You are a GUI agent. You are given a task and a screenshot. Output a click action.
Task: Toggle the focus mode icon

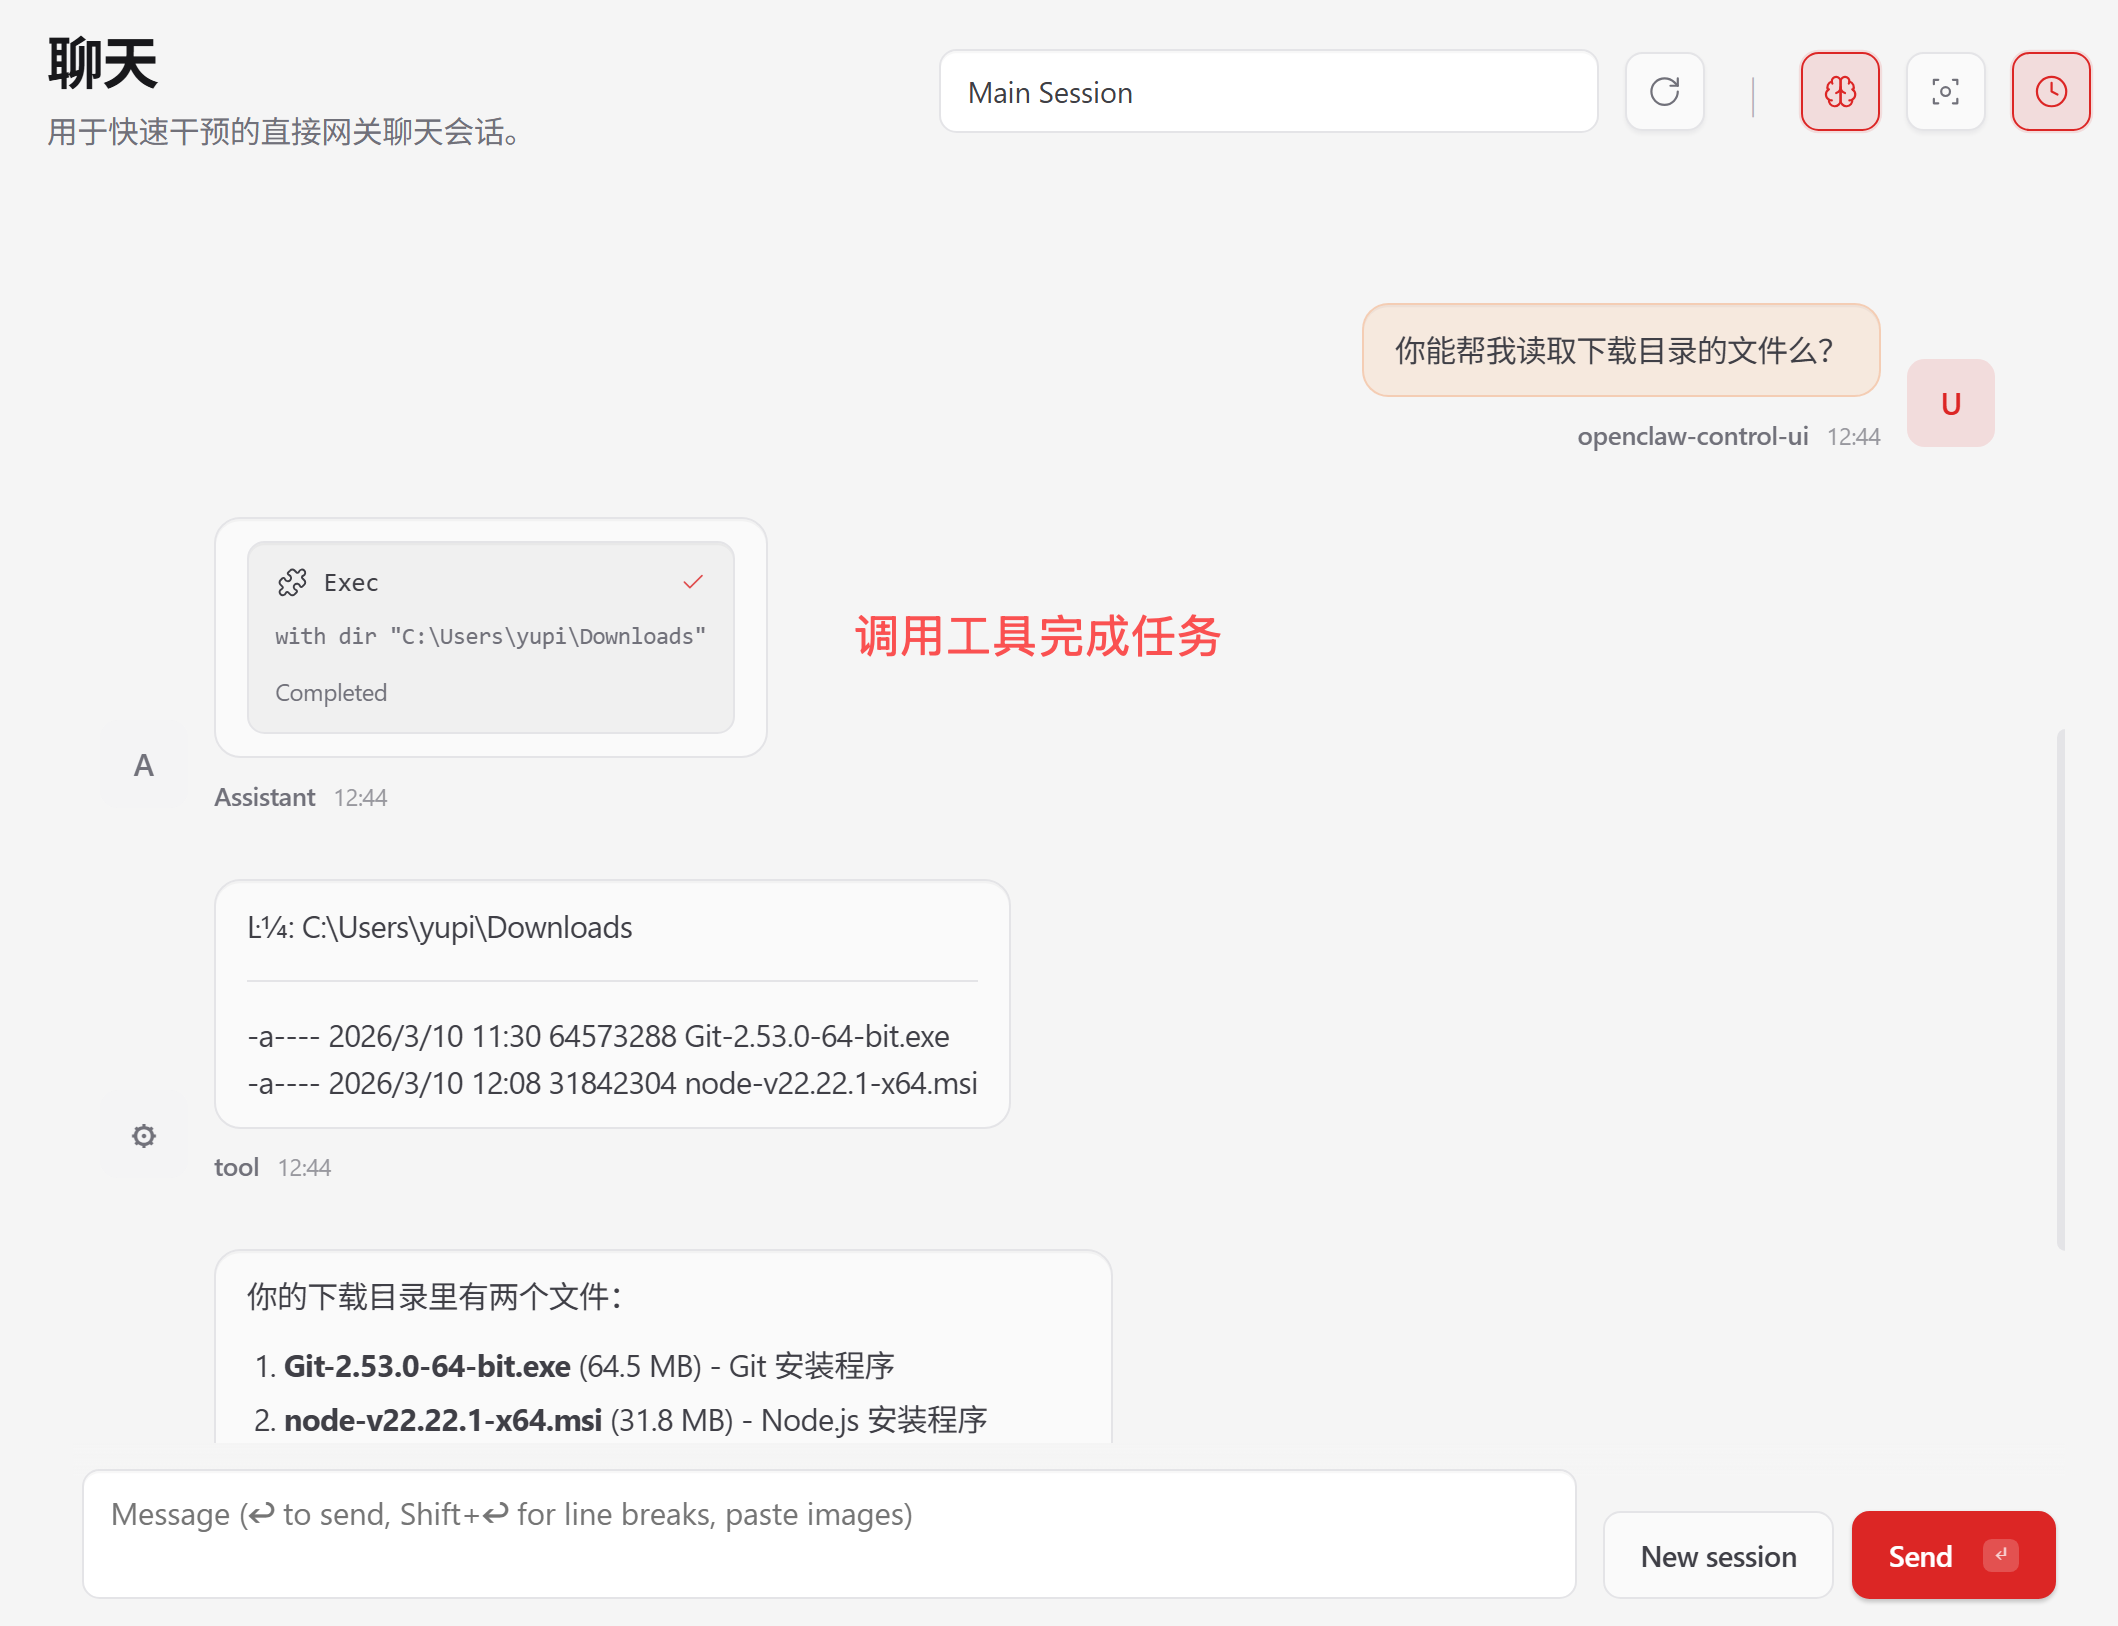[x=1945, y=92]
